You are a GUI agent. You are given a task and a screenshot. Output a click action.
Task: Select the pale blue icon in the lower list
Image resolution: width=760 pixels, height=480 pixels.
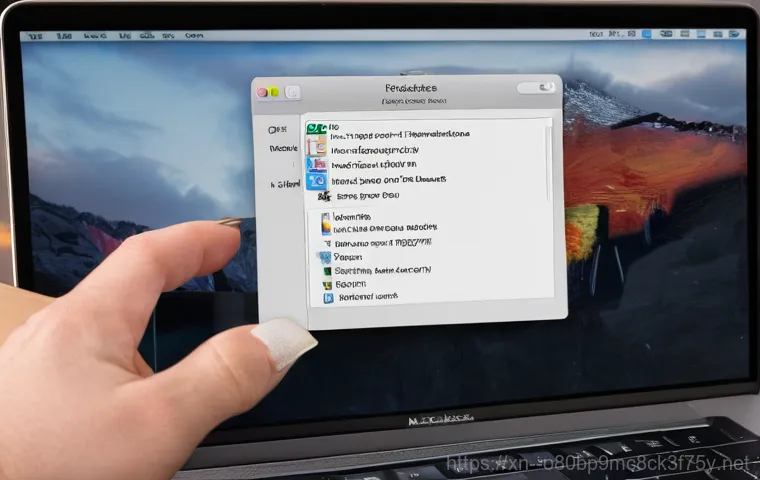pyautogui.click(x=324, y=257)
